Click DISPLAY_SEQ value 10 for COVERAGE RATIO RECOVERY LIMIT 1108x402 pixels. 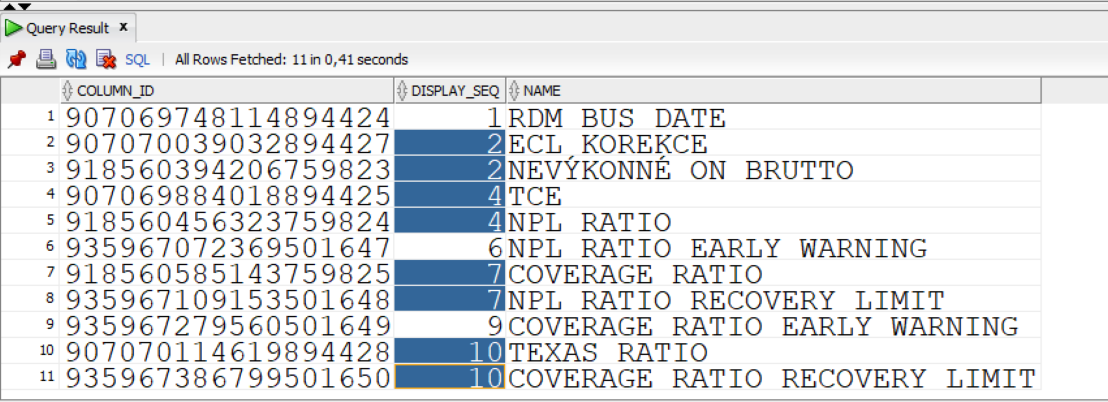tap(449, 377)
